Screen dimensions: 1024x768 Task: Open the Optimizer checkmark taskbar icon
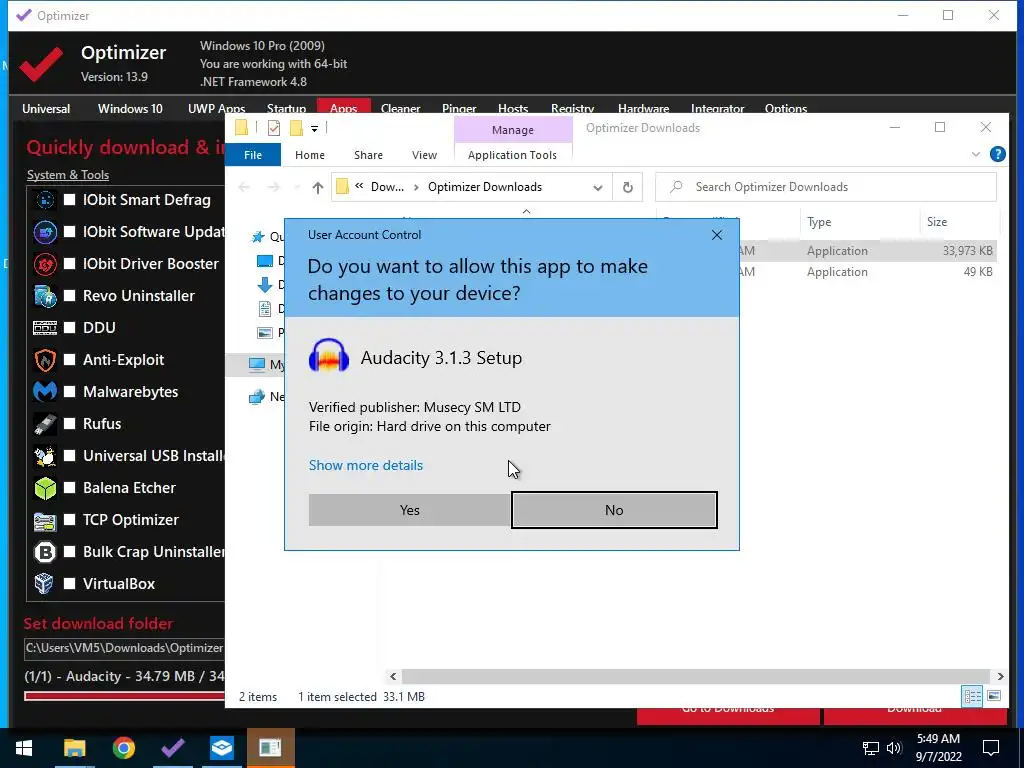172,748
